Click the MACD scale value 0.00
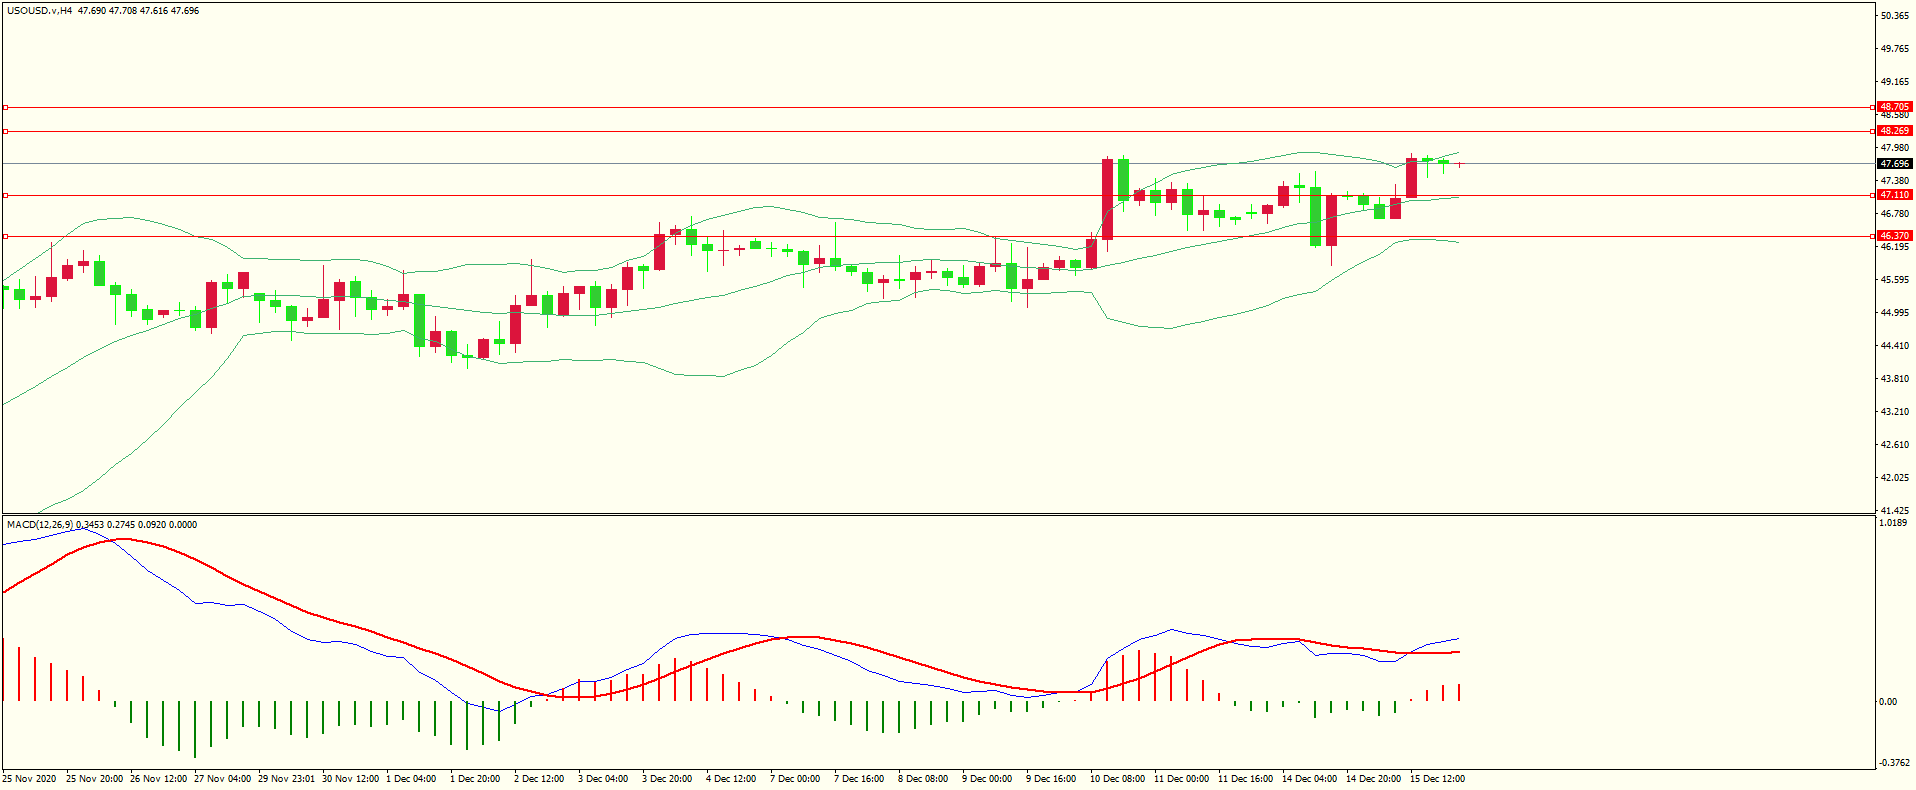The height and width of the screenshot is (790, 1916). [1888, 702]
